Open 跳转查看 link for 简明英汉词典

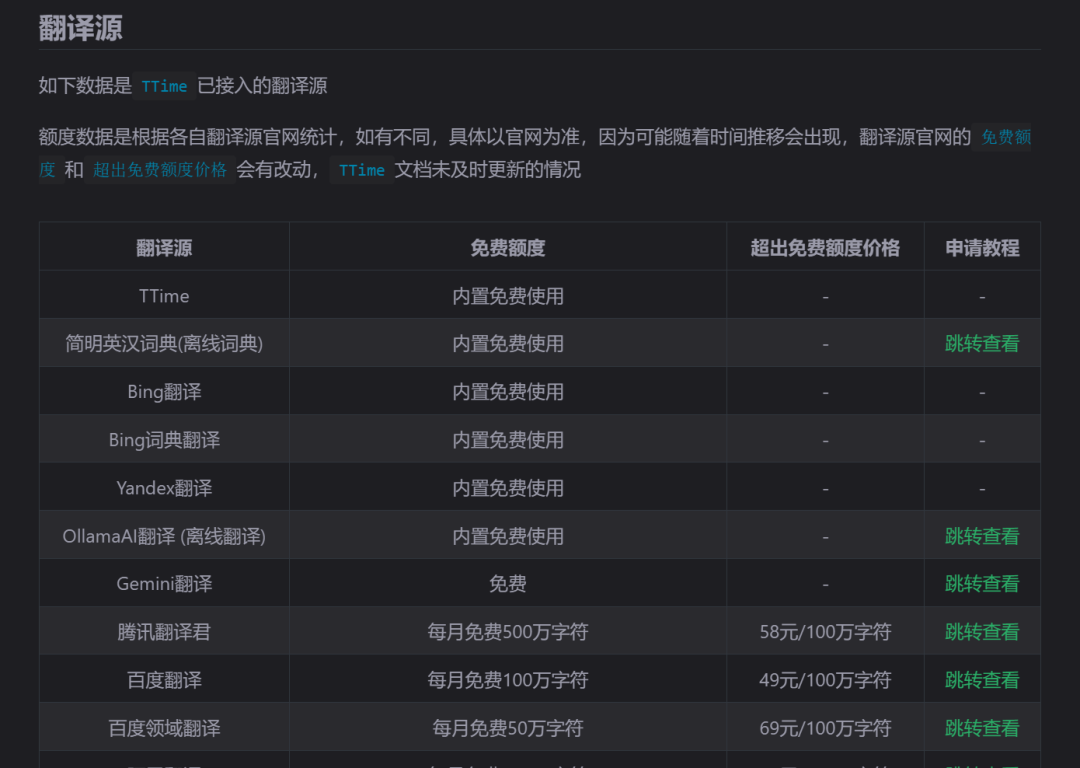point(982,343)
